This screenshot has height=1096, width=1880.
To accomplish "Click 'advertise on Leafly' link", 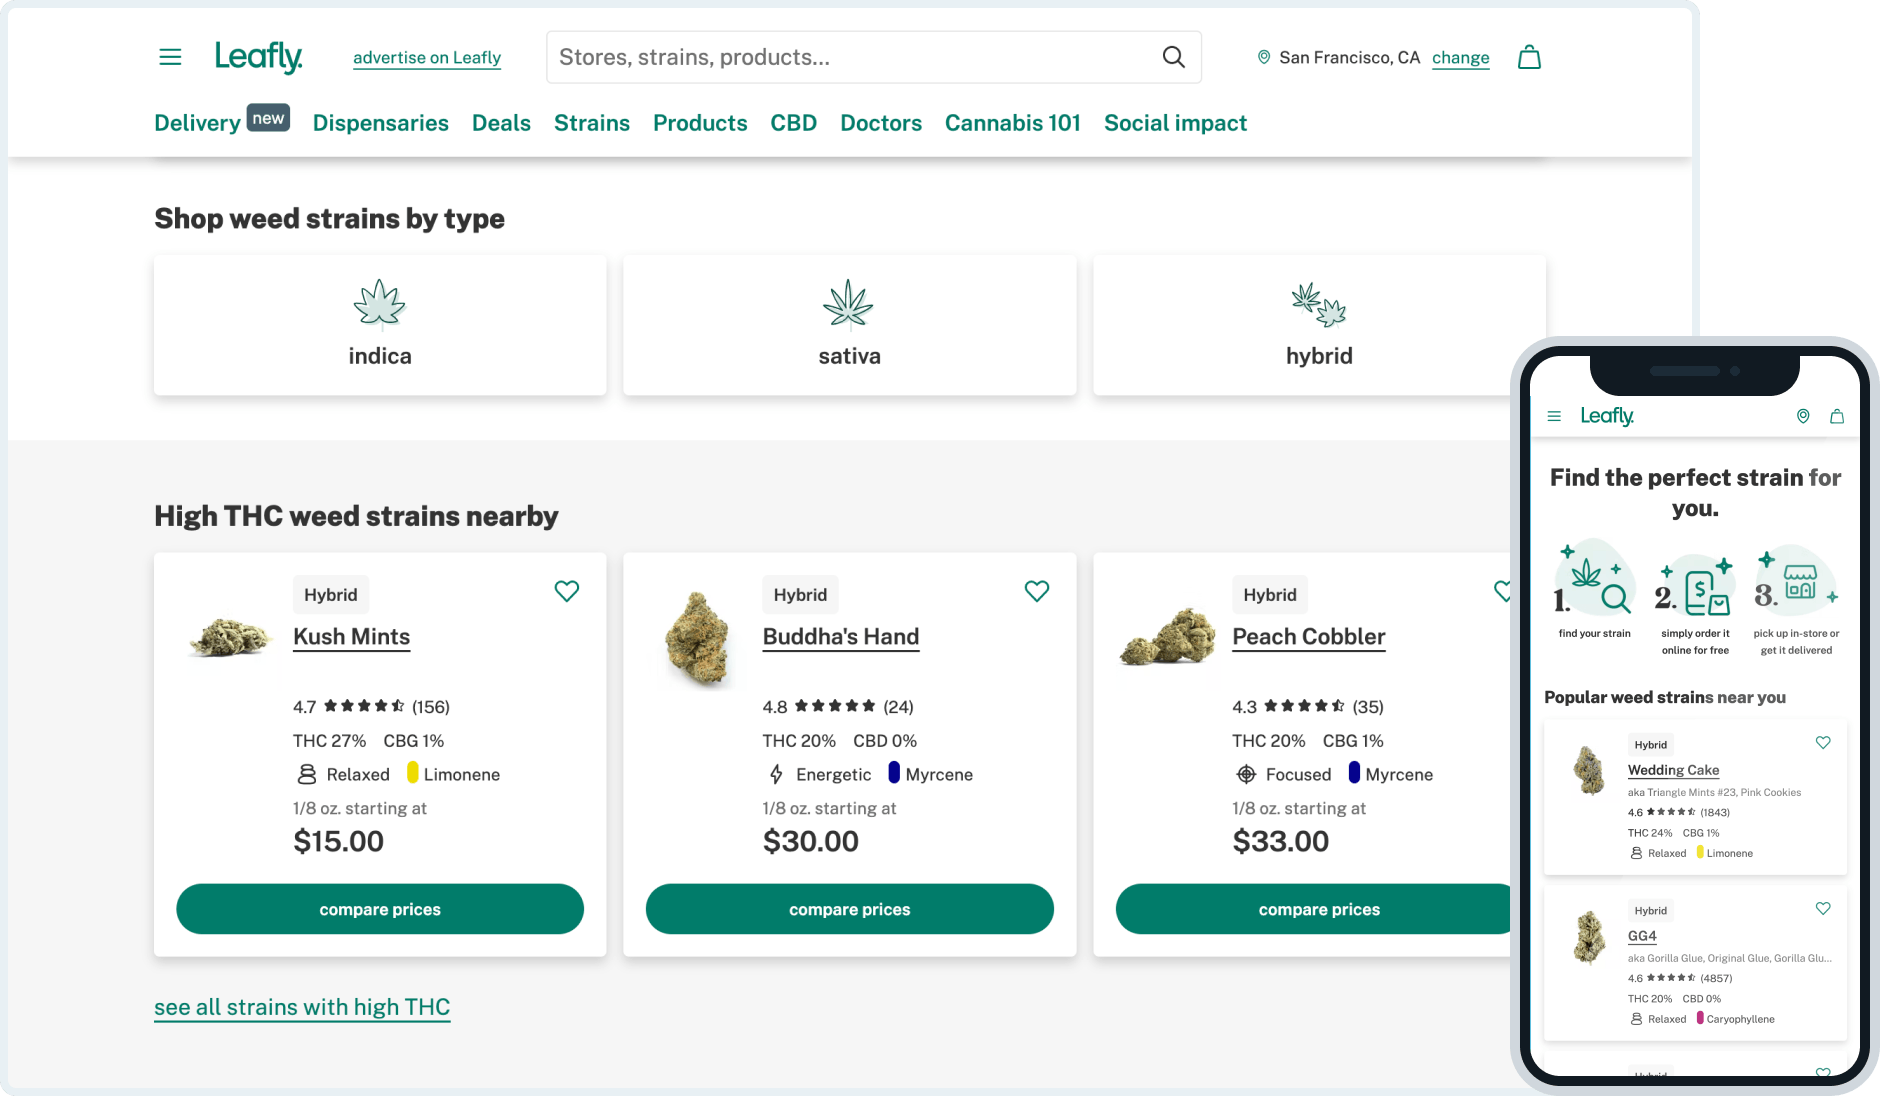I will coord(427,58).
